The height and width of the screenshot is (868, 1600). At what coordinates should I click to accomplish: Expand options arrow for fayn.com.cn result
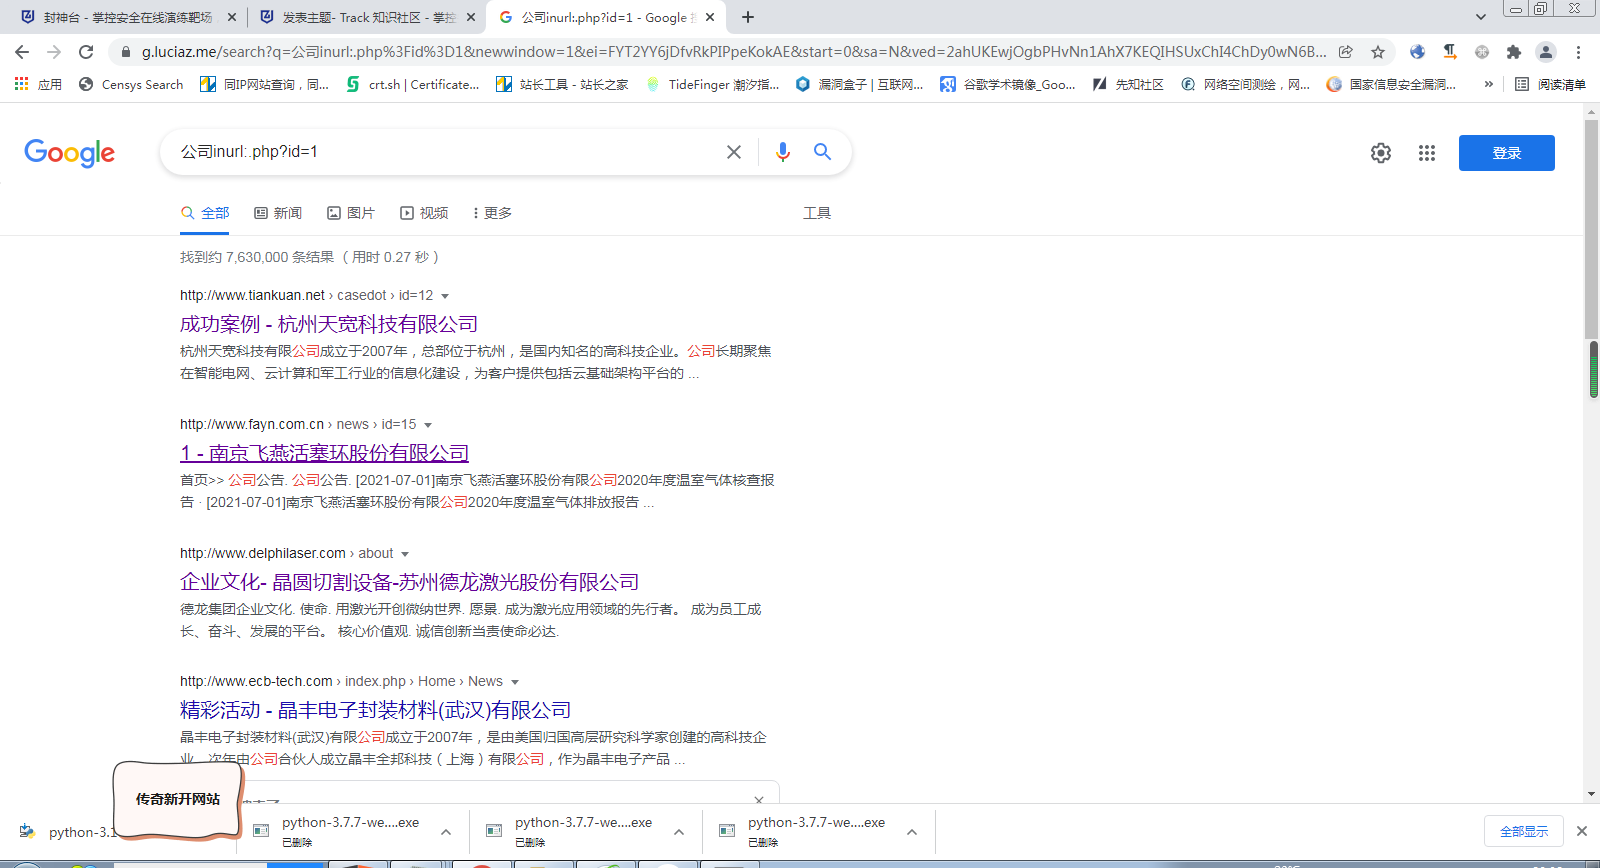(x=428, y=425)
